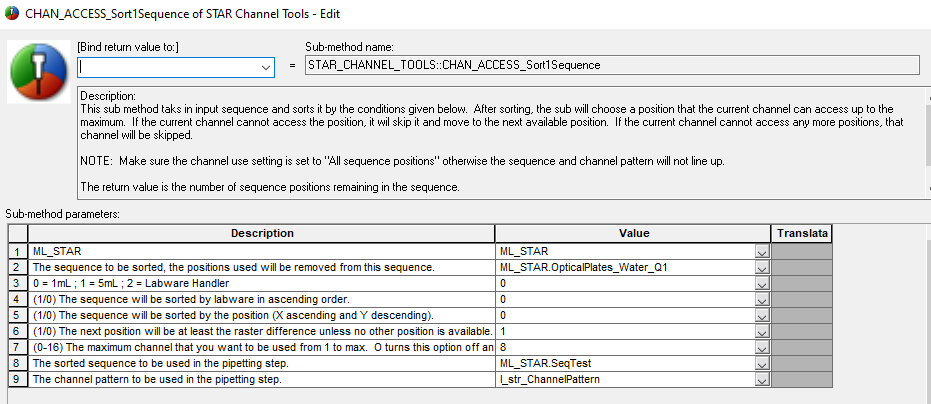Expand the ML_STAR value dropdown in row 1
Screen dimensions: 931x404
[x=761, y=252]
